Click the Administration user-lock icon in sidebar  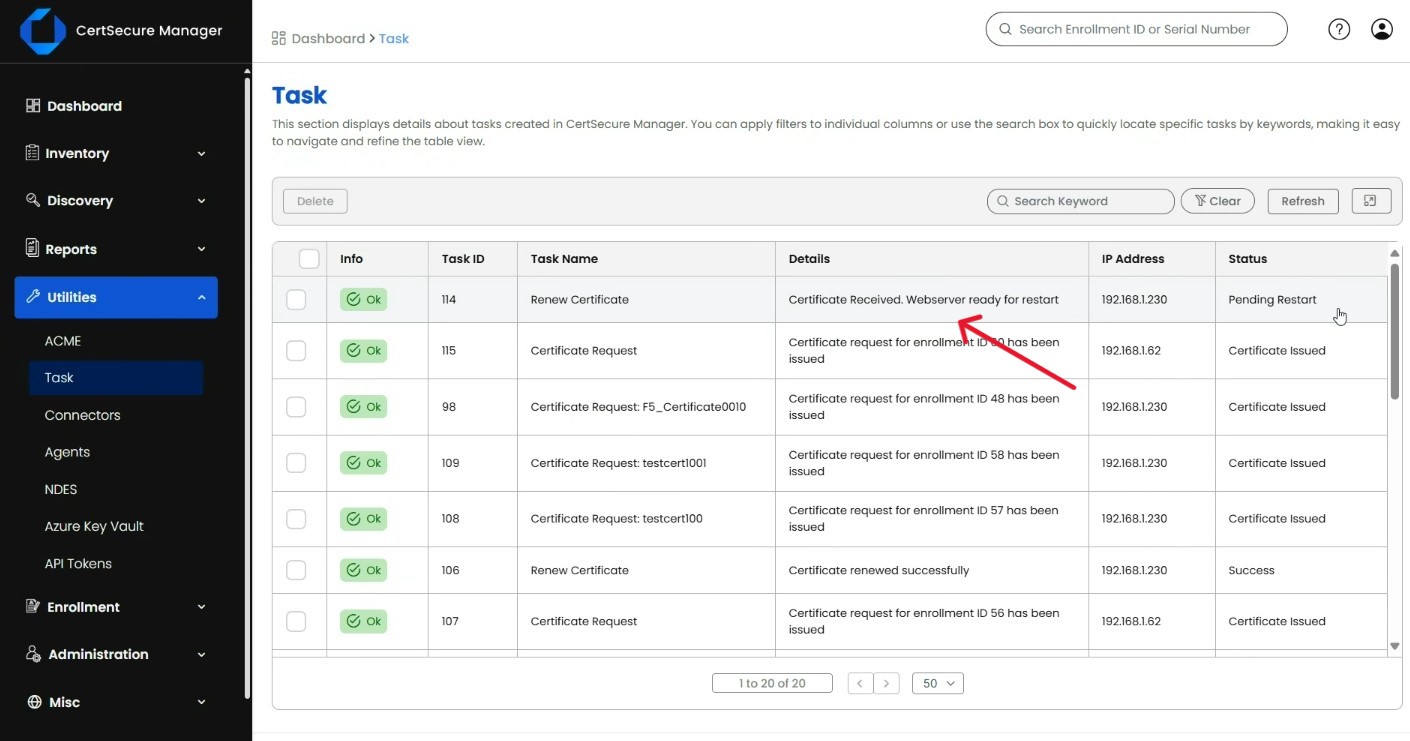pyautogui.click(x=34, y=654)
